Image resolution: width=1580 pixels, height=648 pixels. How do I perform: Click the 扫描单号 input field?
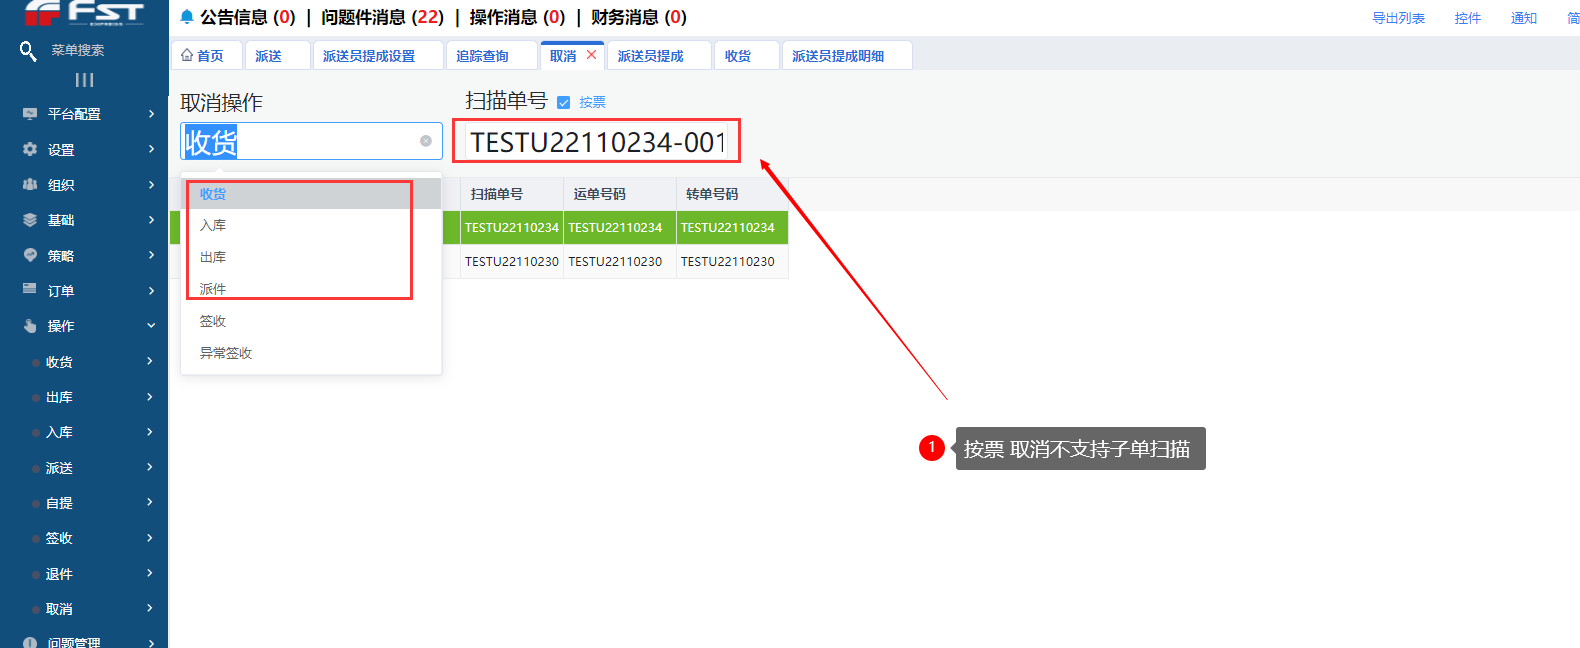tap(597, 142)
